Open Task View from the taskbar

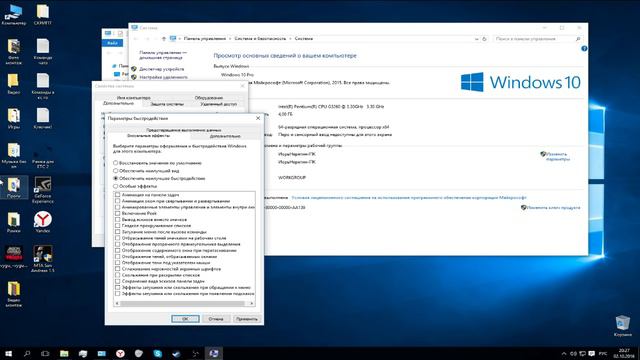[45, 353]
